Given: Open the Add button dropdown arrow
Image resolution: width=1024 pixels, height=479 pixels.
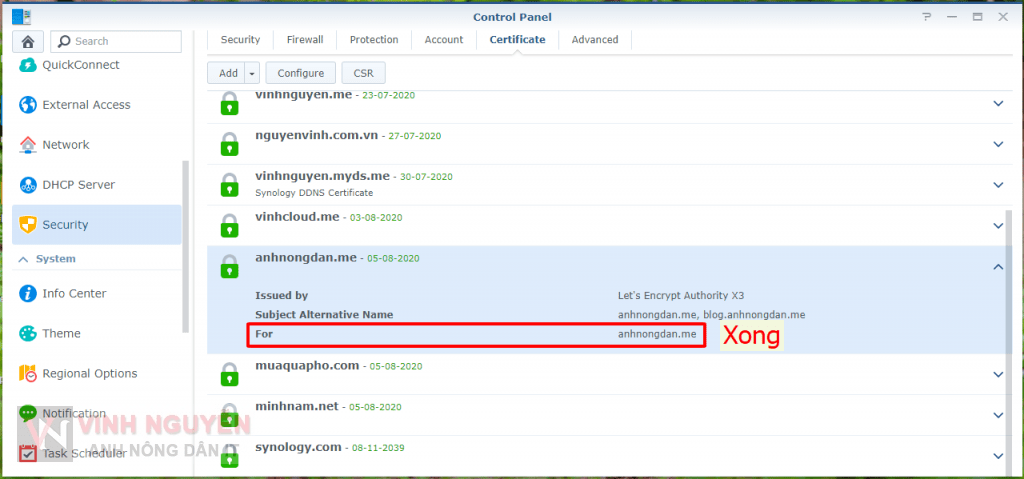Looking at the screenshot, I should 252,73.
